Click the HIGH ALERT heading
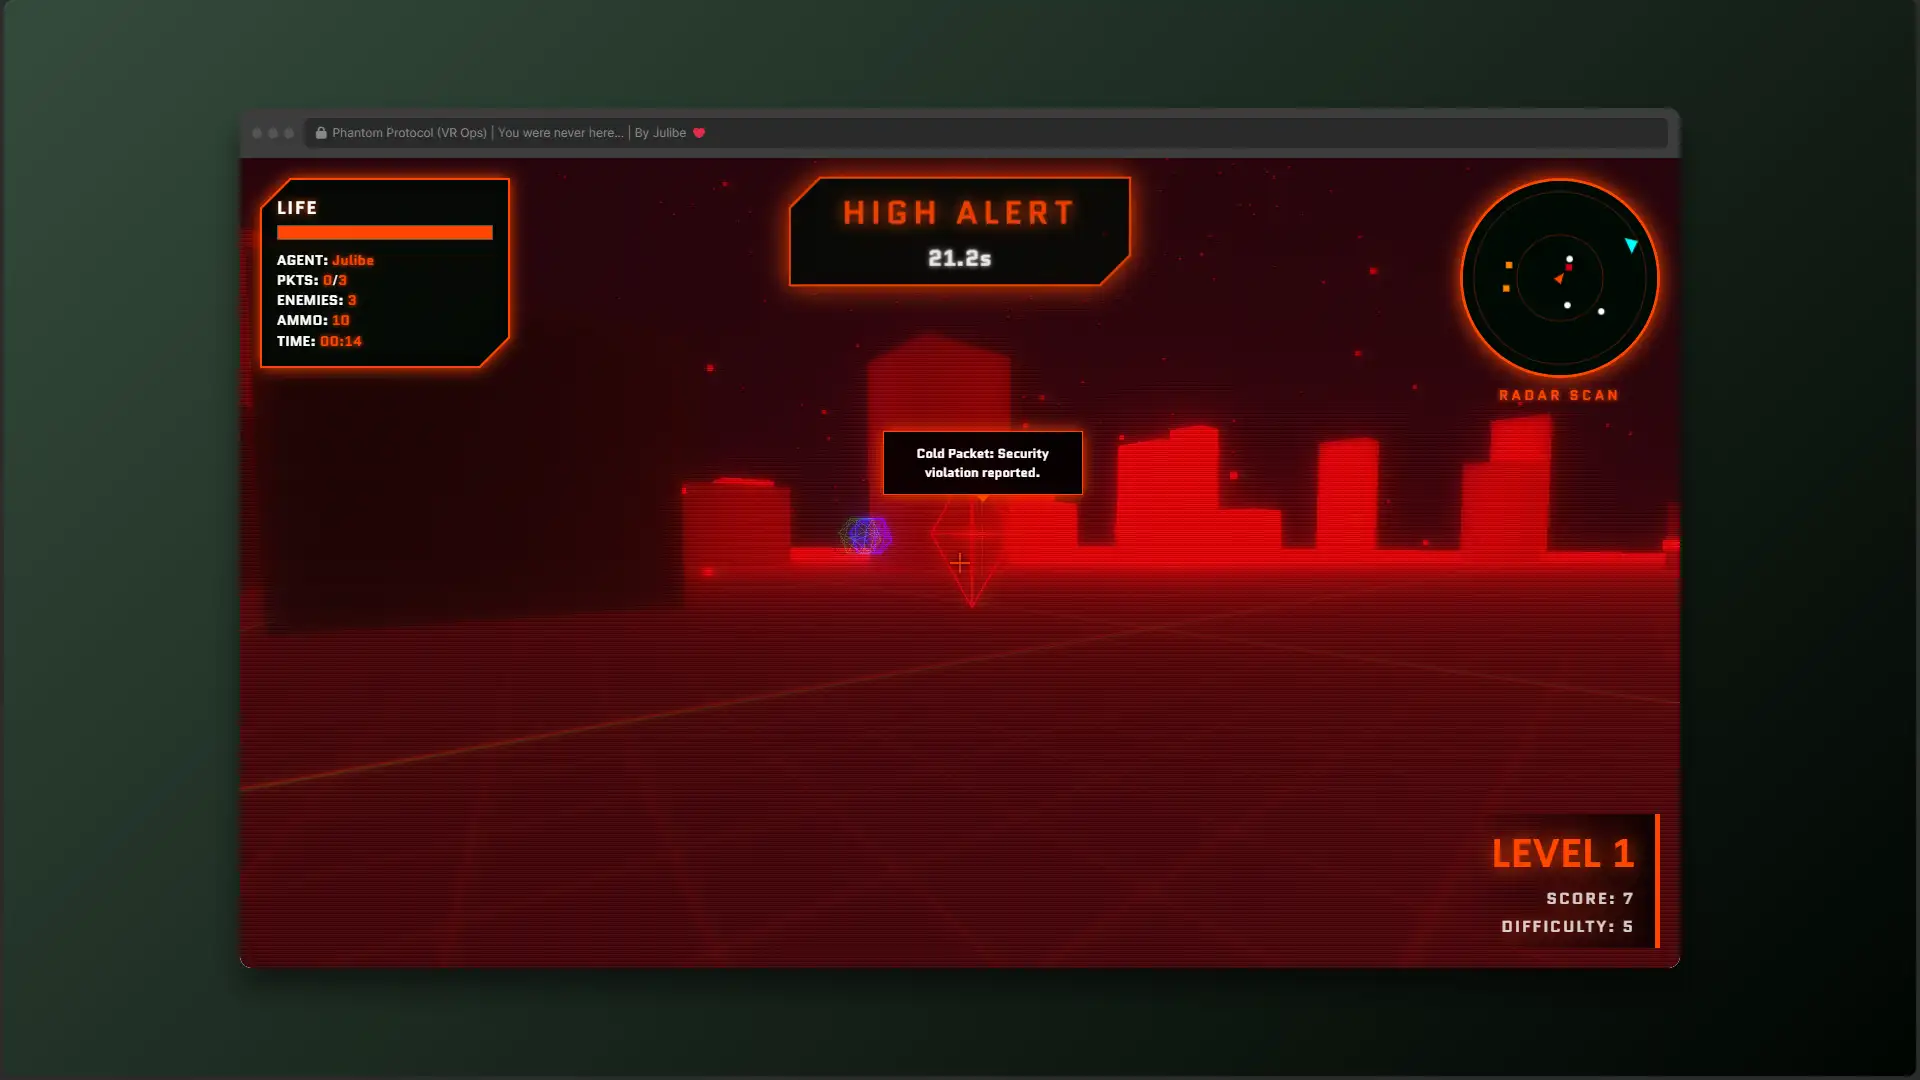 (x=958, y=213)
